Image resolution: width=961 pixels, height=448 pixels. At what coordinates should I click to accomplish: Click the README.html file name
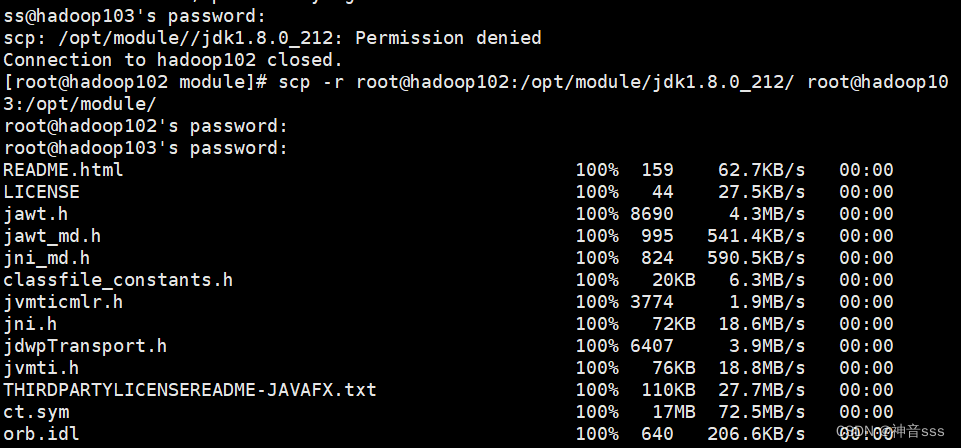[63, 170]
